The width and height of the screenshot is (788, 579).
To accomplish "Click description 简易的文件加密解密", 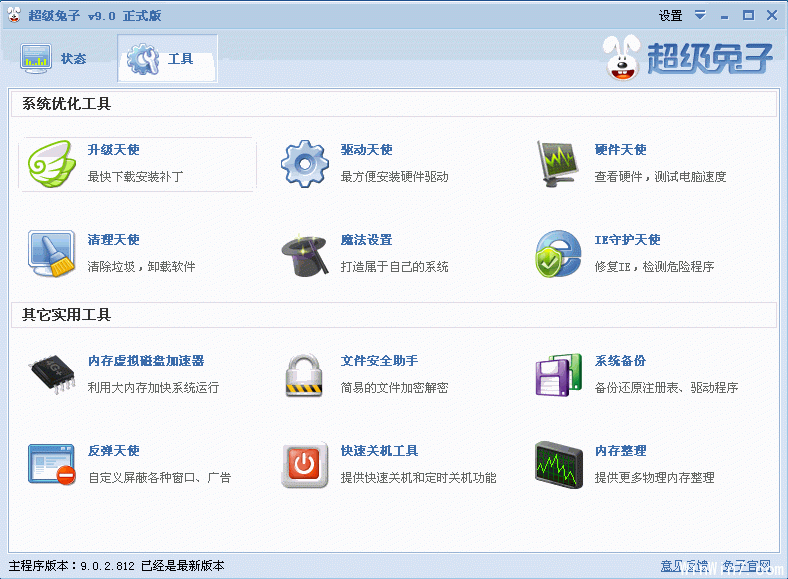I will point(395,387).
